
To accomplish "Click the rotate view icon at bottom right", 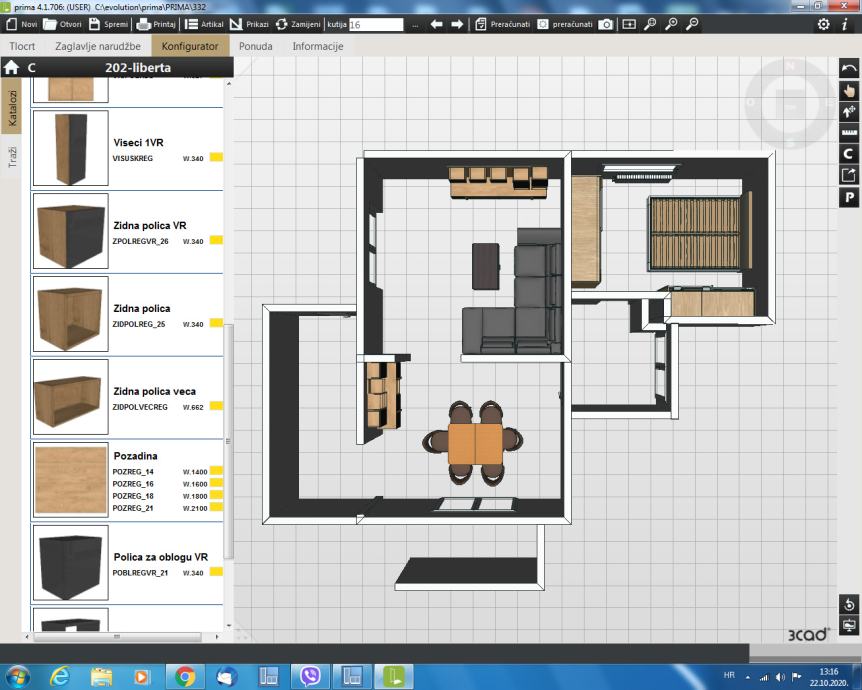I will coord(849,604).
